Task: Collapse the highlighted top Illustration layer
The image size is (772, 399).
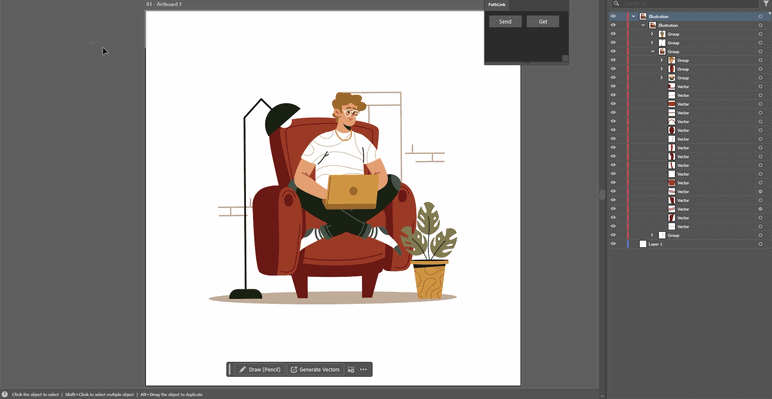Action: [x=634, y=17]
